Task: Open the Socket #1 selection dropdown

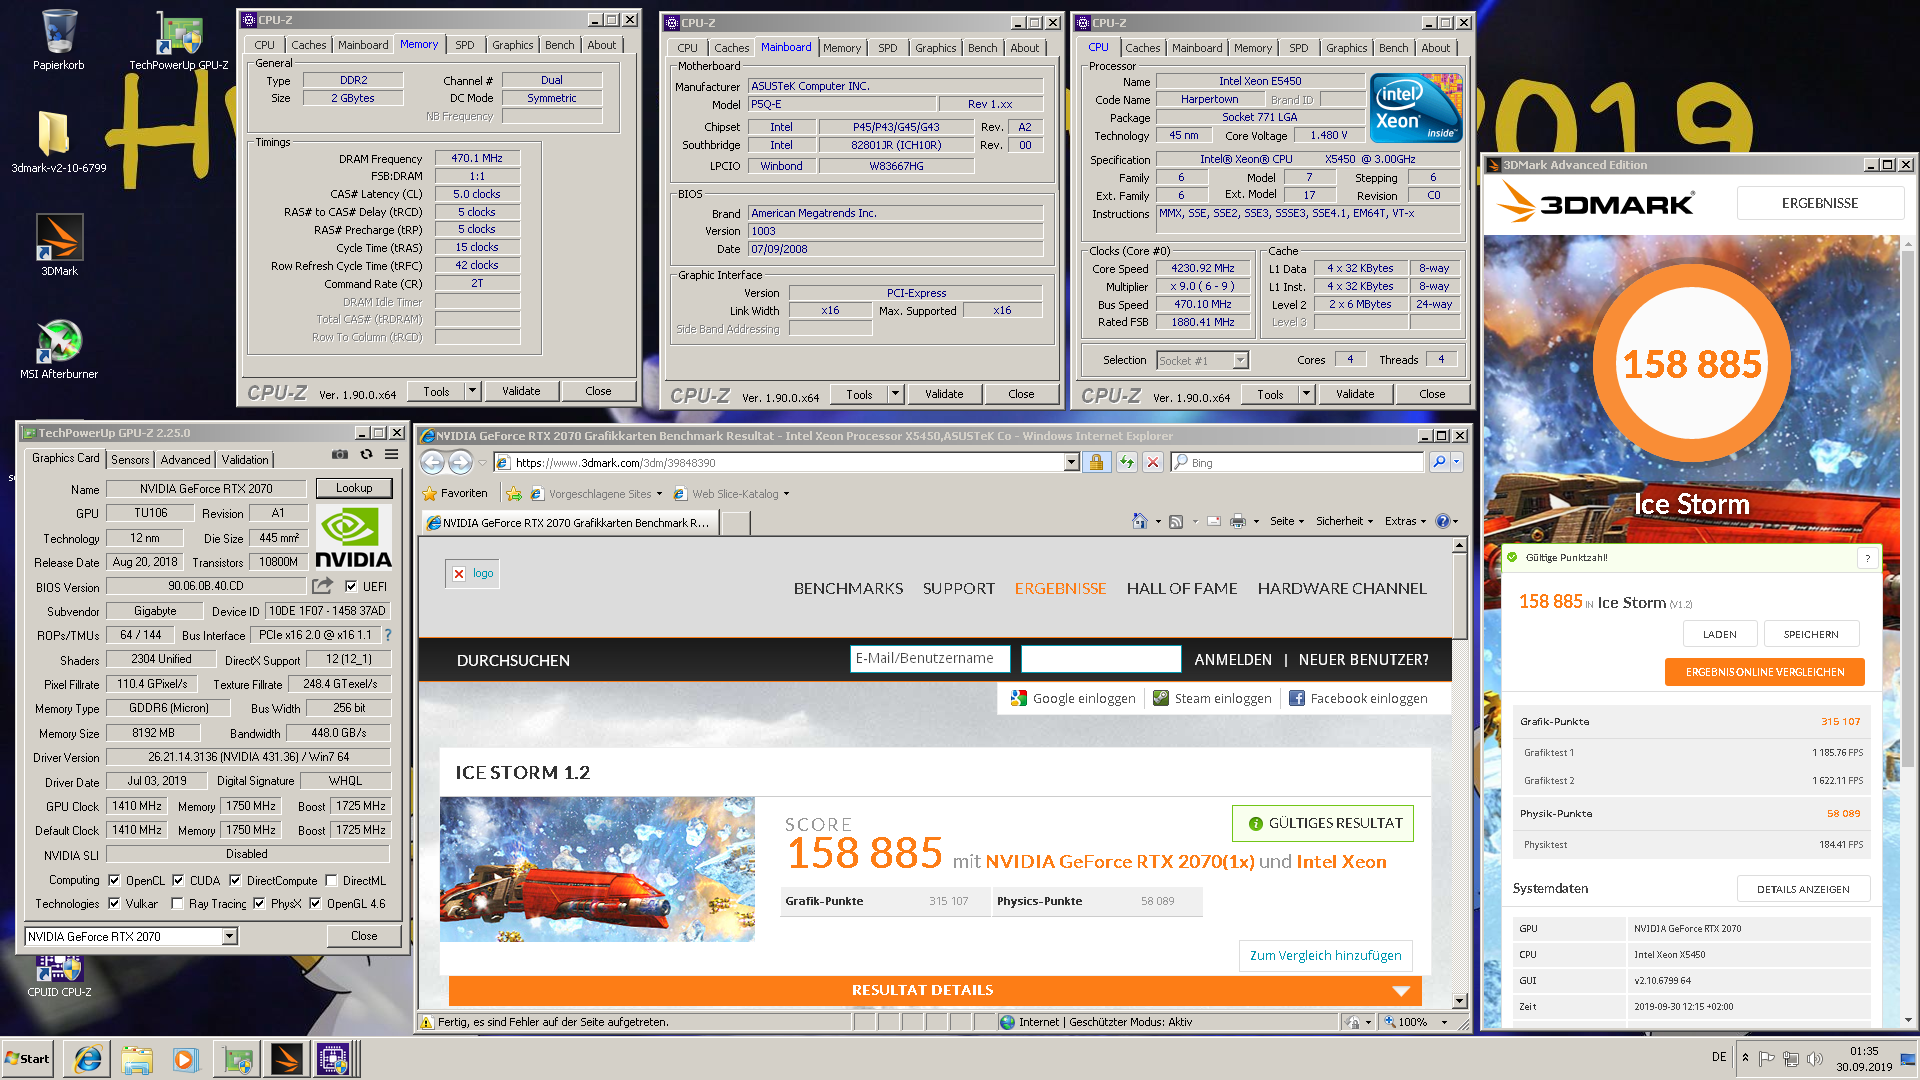Action: coord(1241,361)
